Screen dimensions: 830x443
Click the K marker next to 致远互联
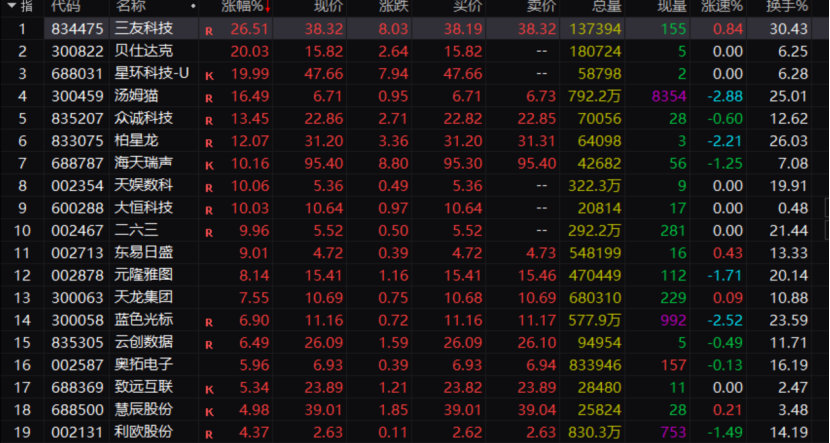pos(209,387)
